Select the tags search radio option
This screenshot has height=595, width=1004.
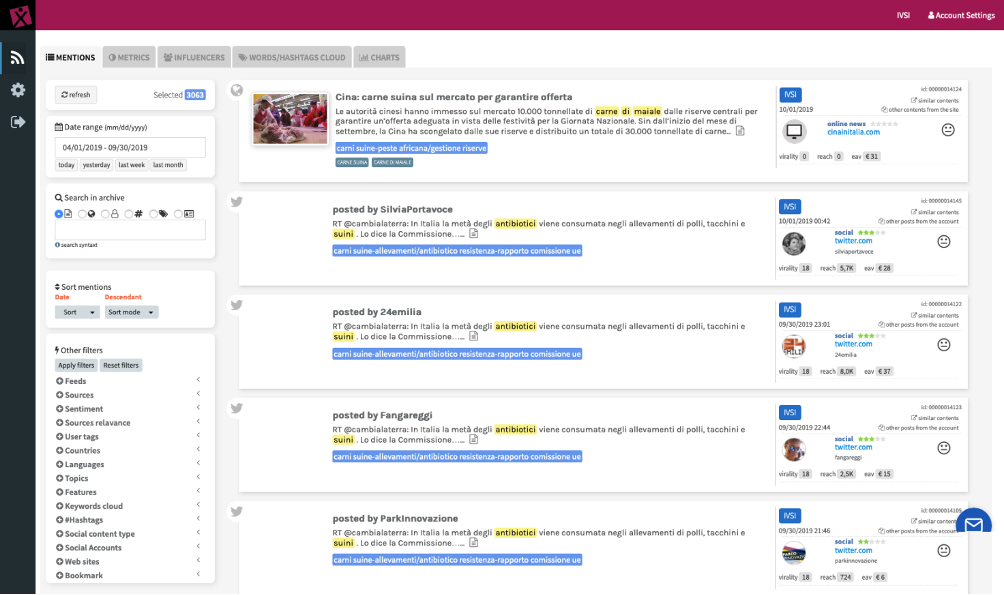pos(154,214)
